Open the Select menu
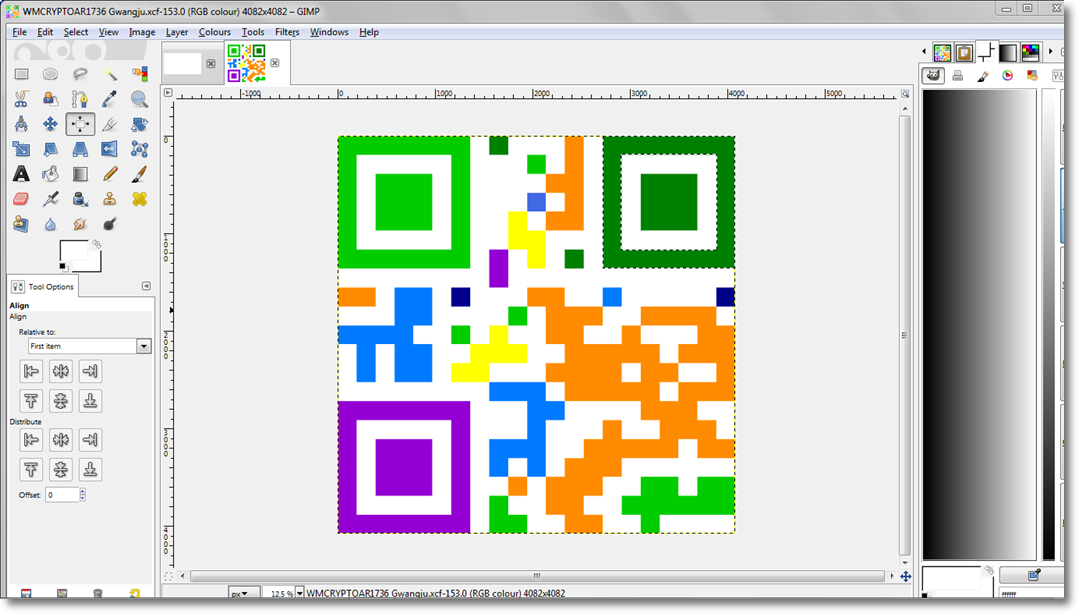This screenshot has height=615, width=1080. 76,32
